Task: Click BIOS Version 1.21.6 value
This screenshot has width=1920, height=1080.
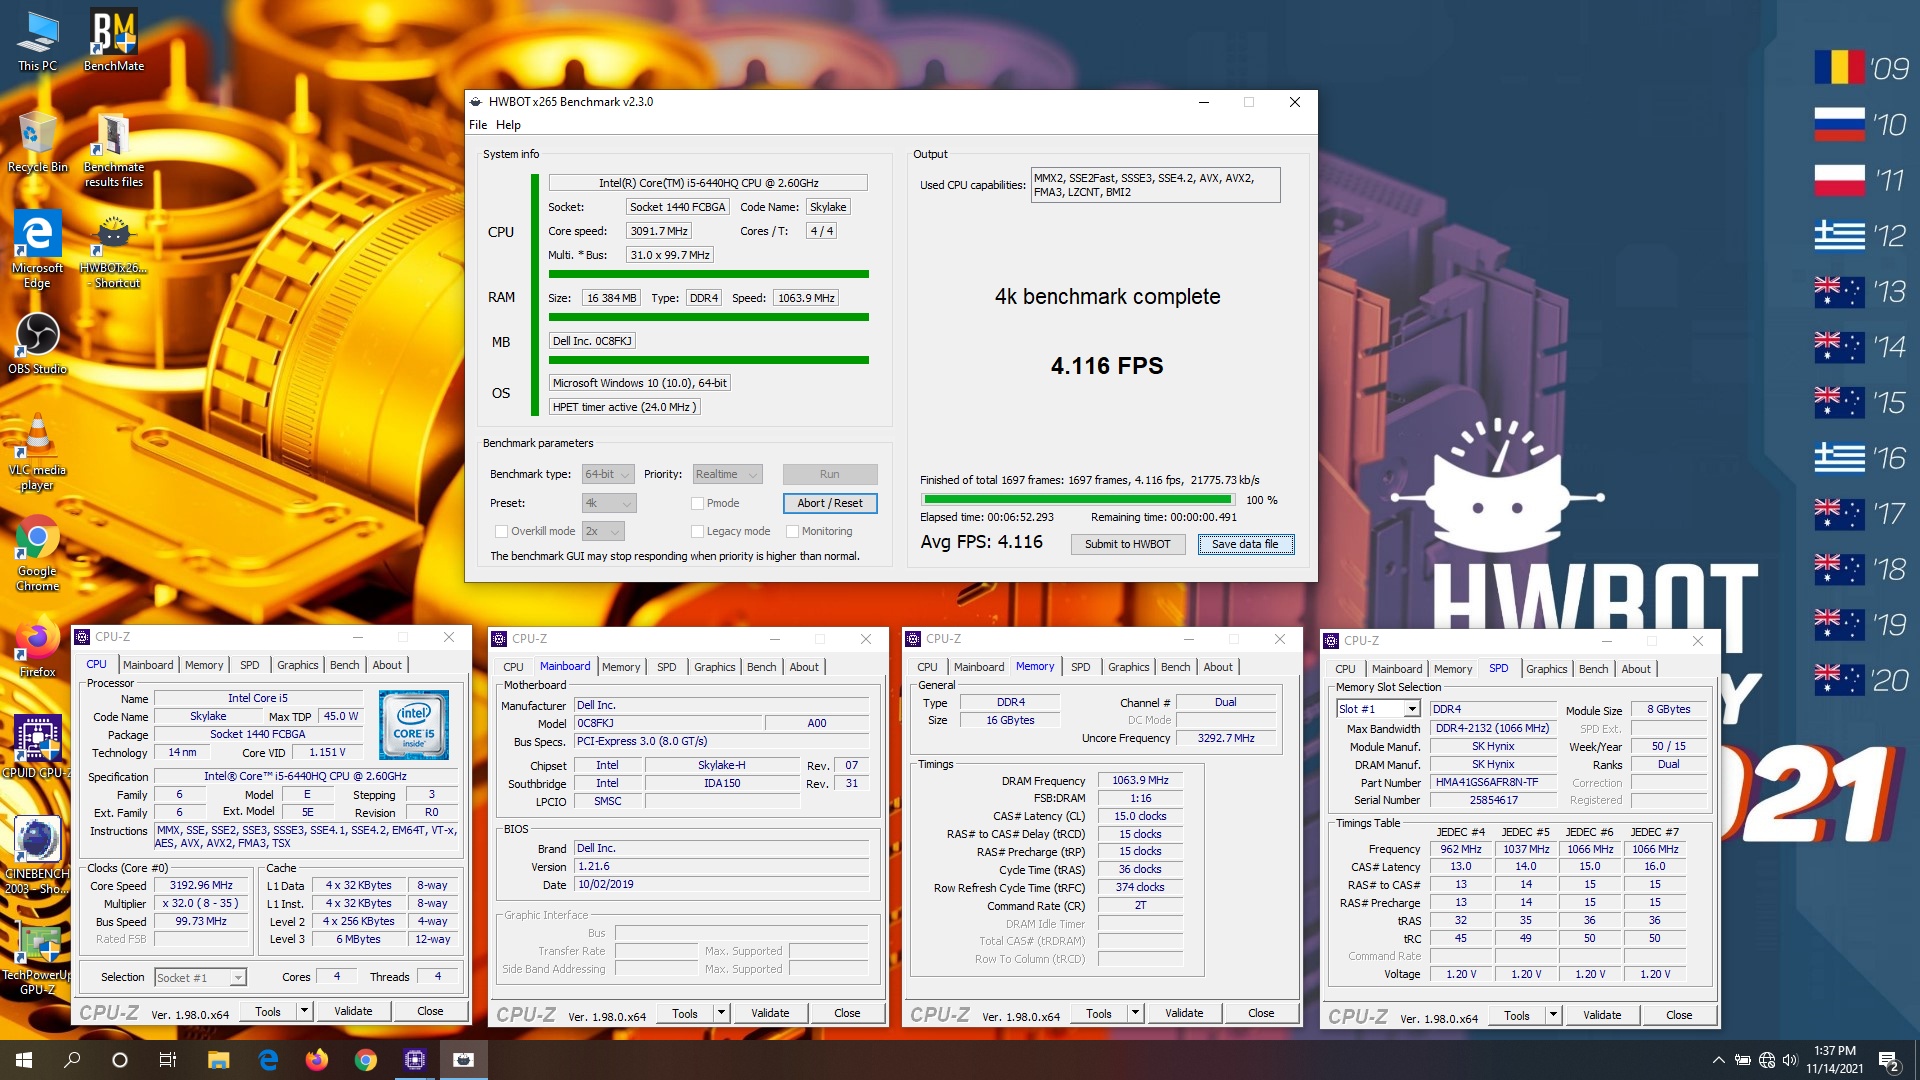Action: coord(721,866)
